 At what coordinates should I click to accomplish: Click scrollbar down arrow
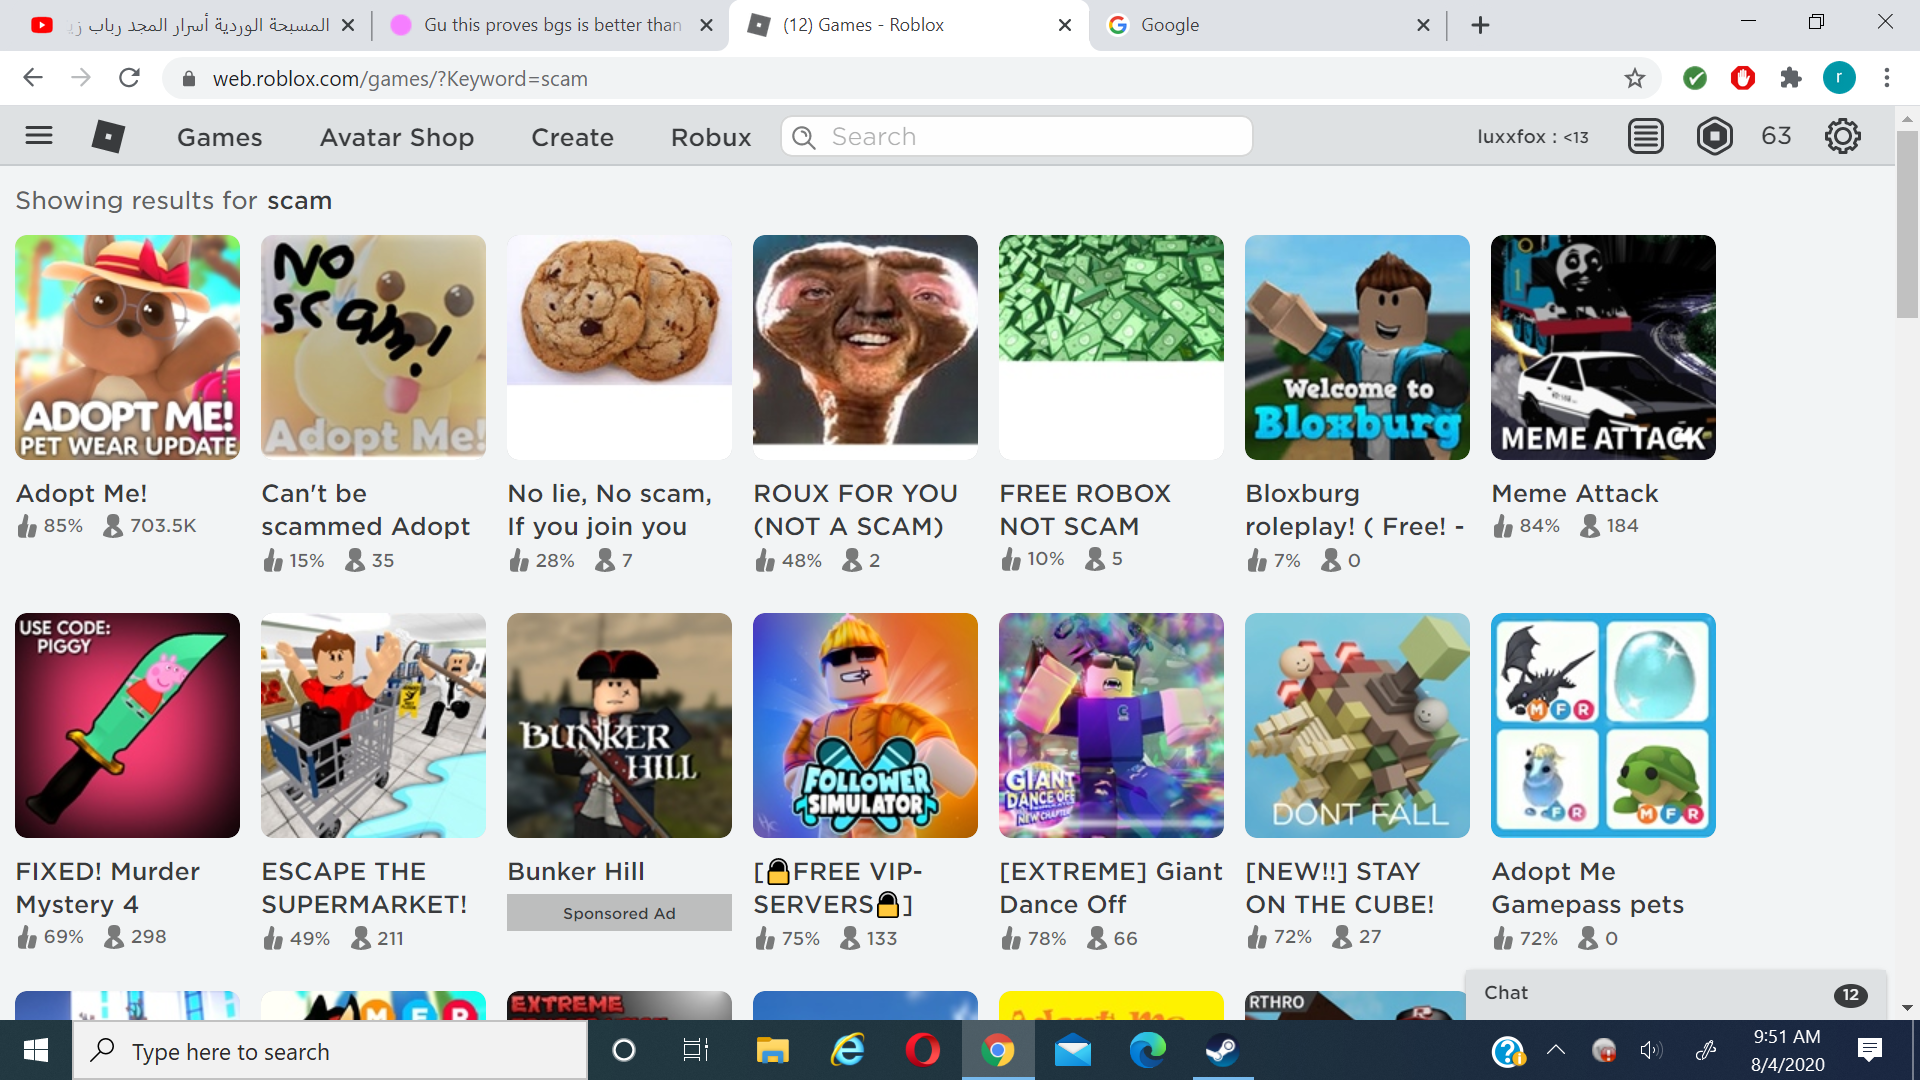coord(1907,1008)
